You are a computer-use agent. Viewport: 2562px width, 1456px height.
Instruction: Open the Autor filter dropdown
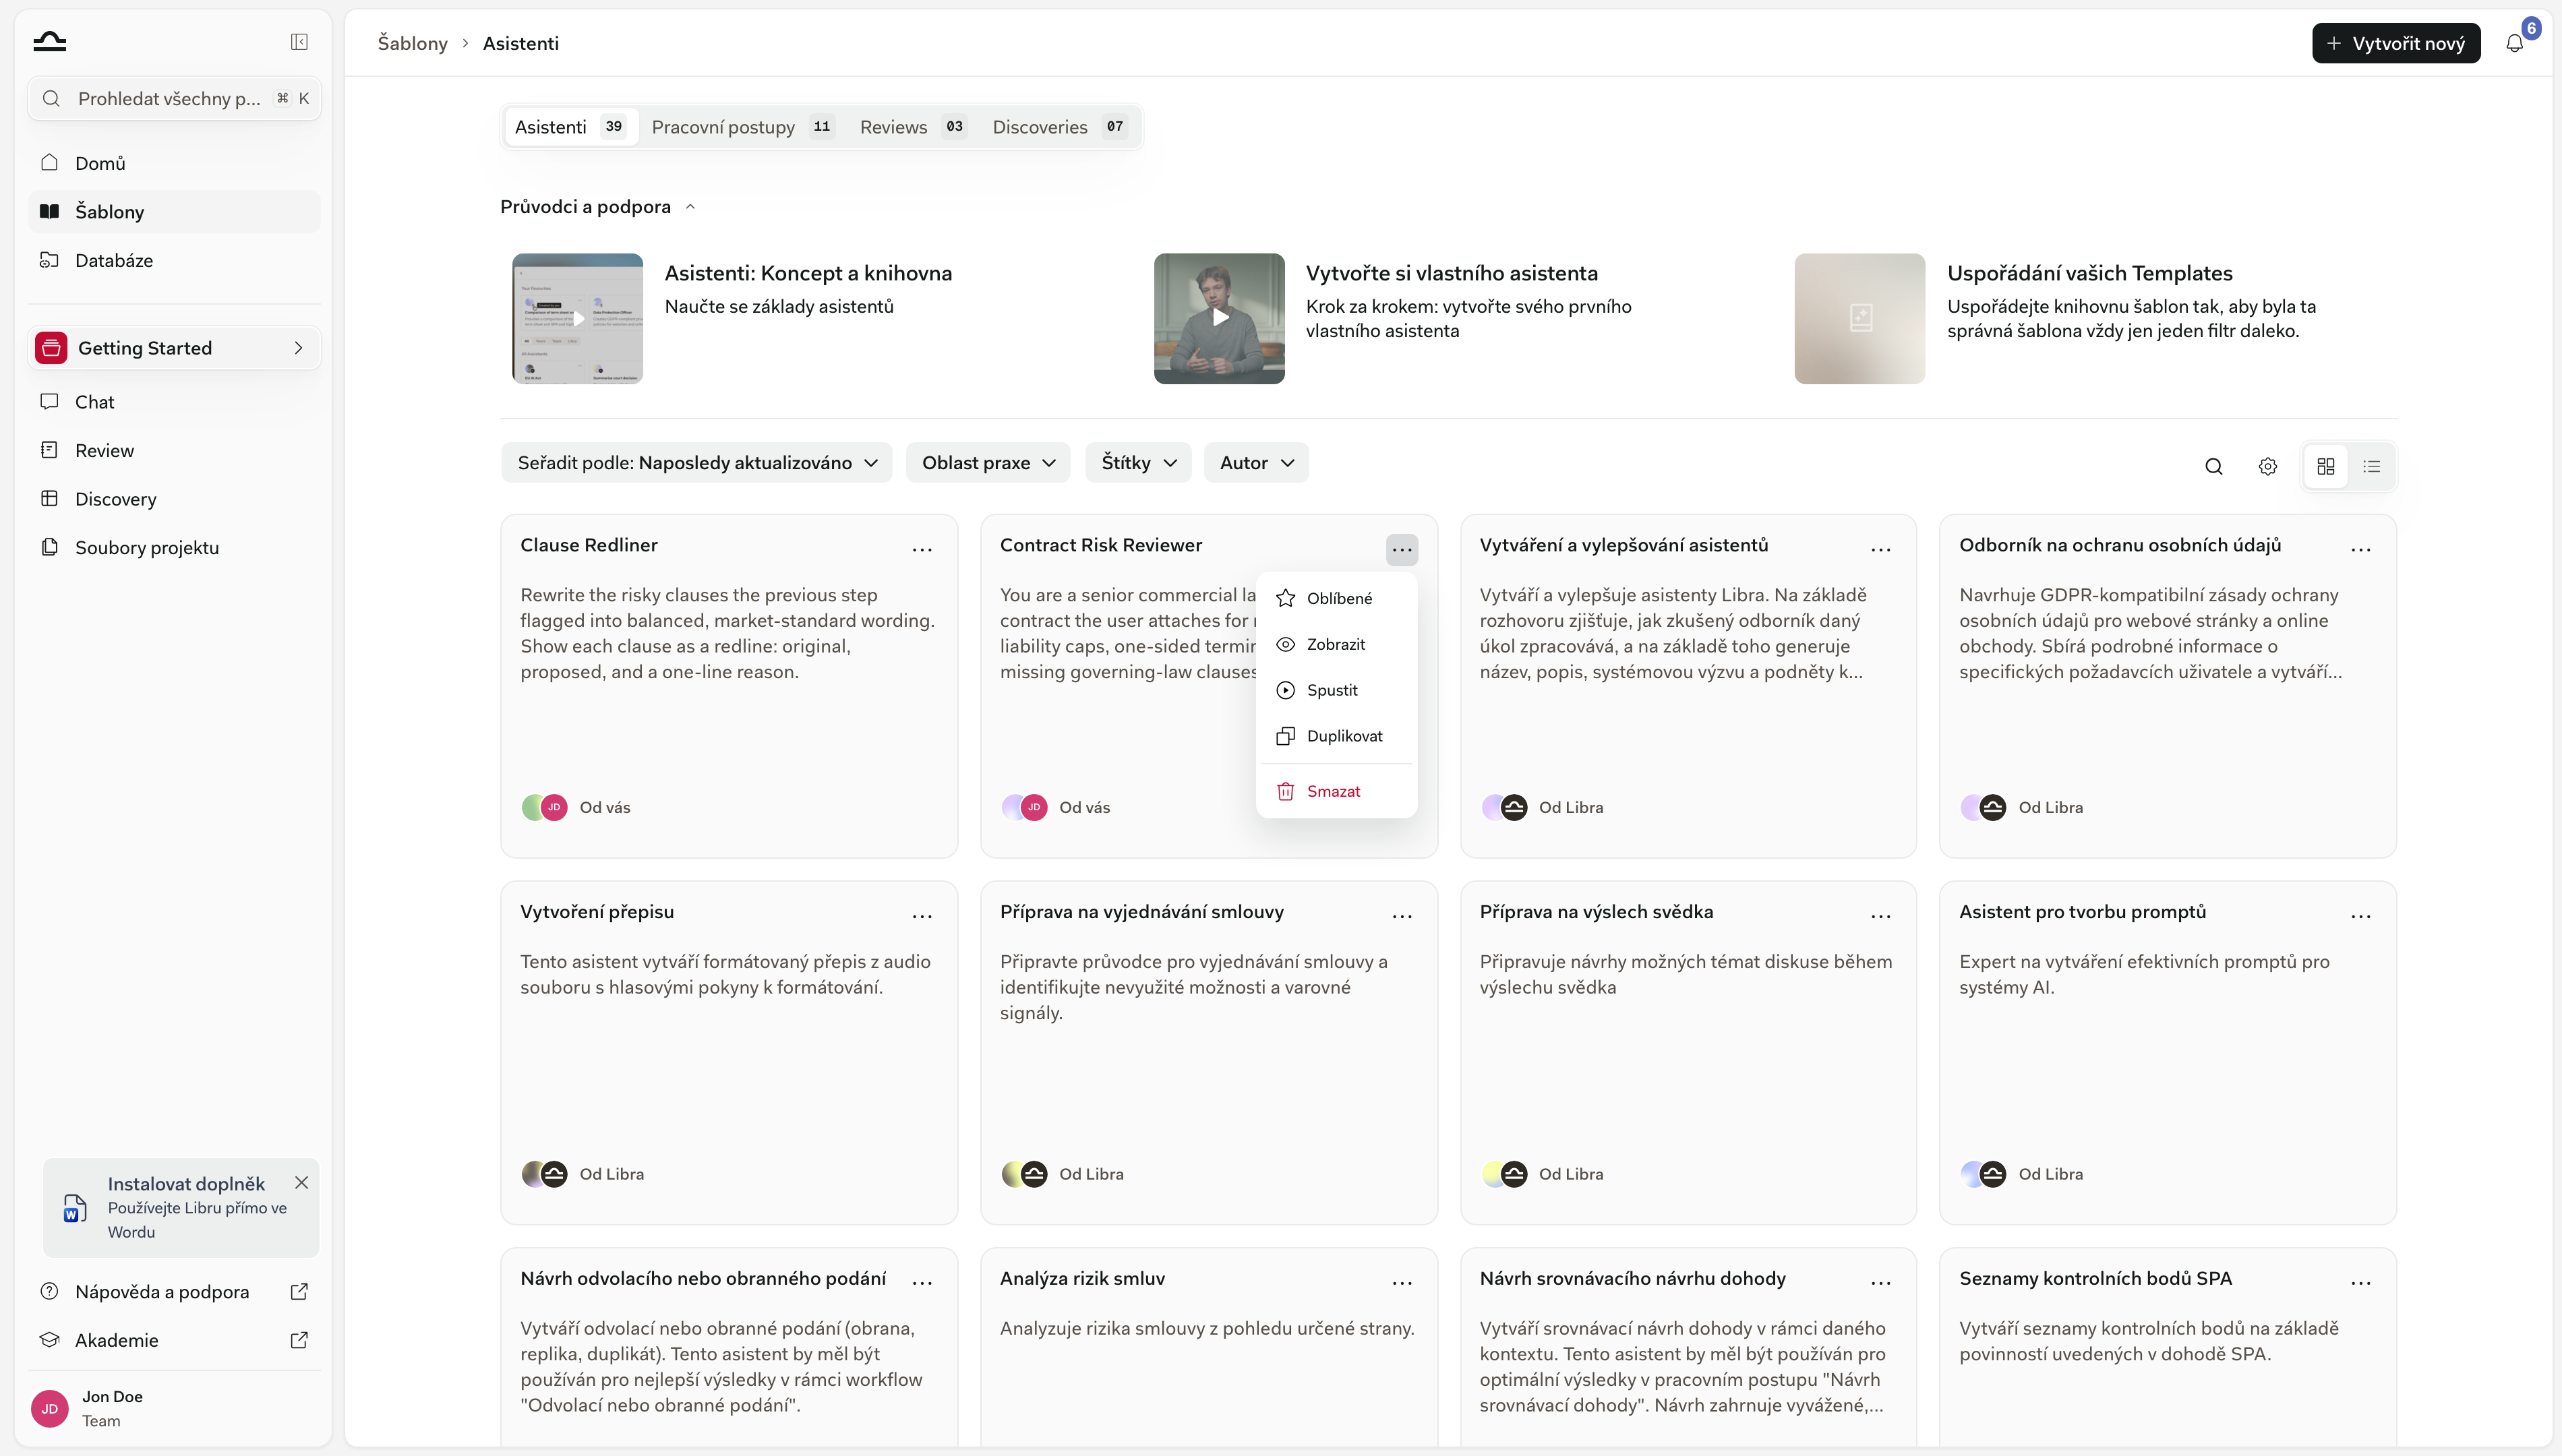coord(1256,463)
